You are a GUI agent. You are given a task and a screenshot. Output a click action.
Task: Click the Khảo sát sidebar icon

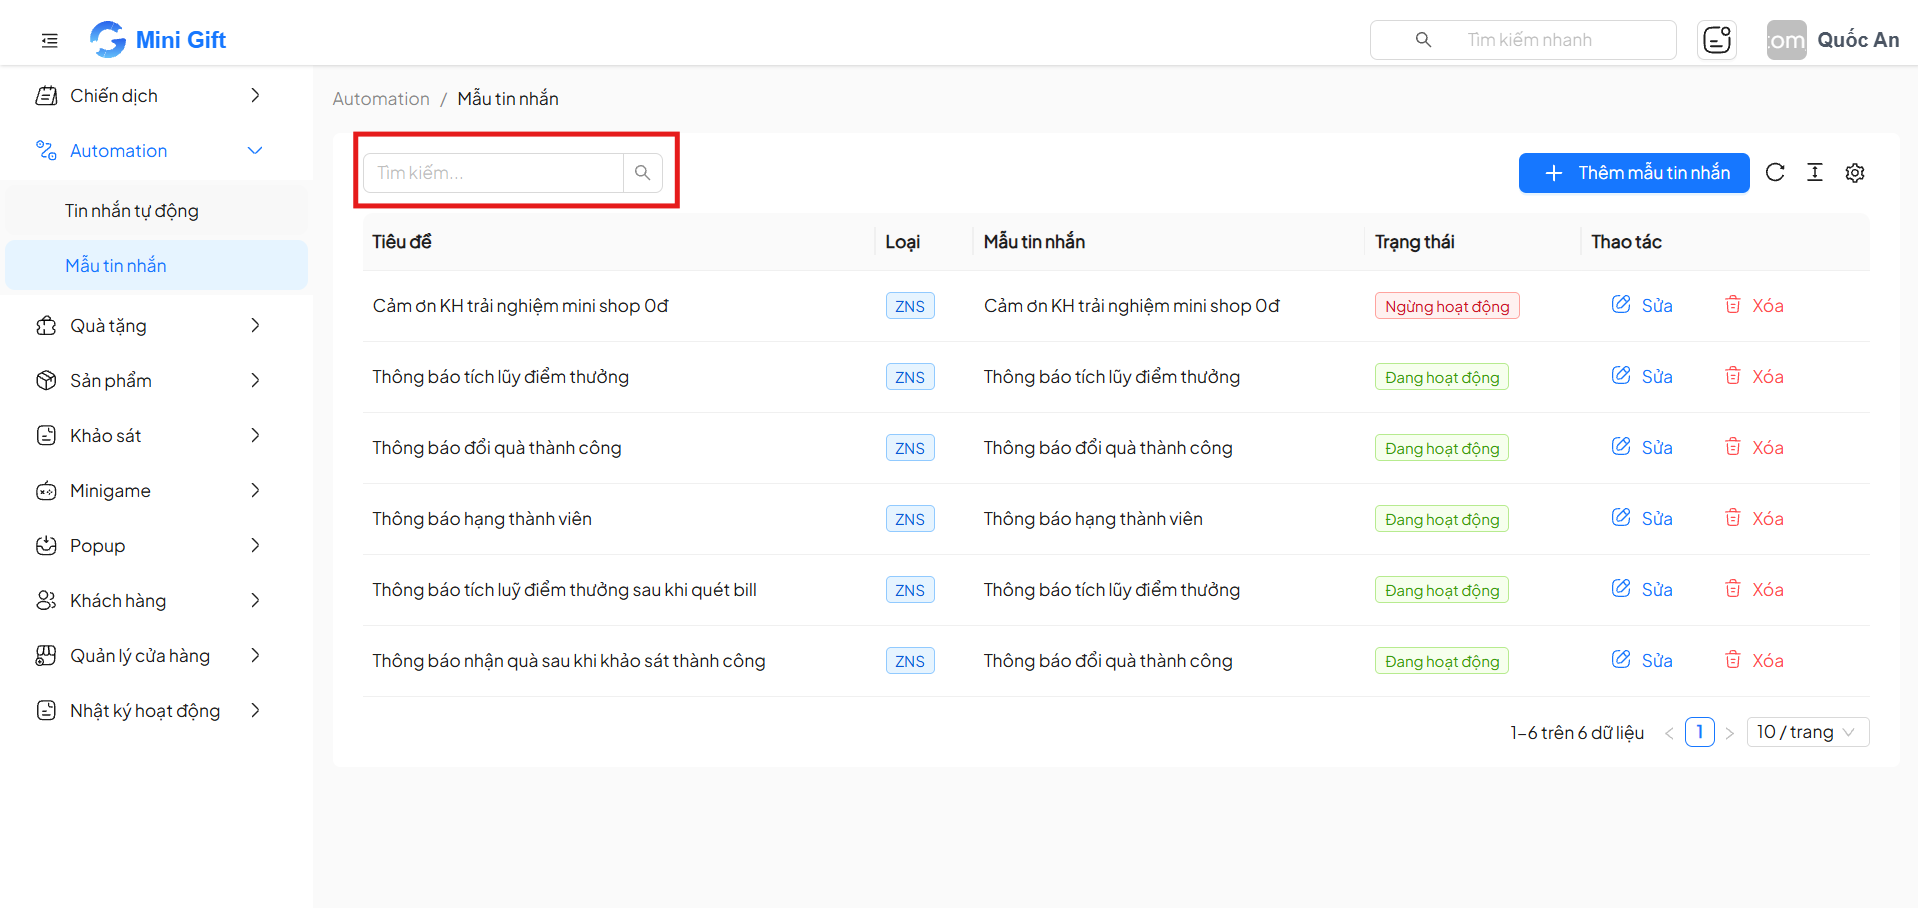[46, 435]
